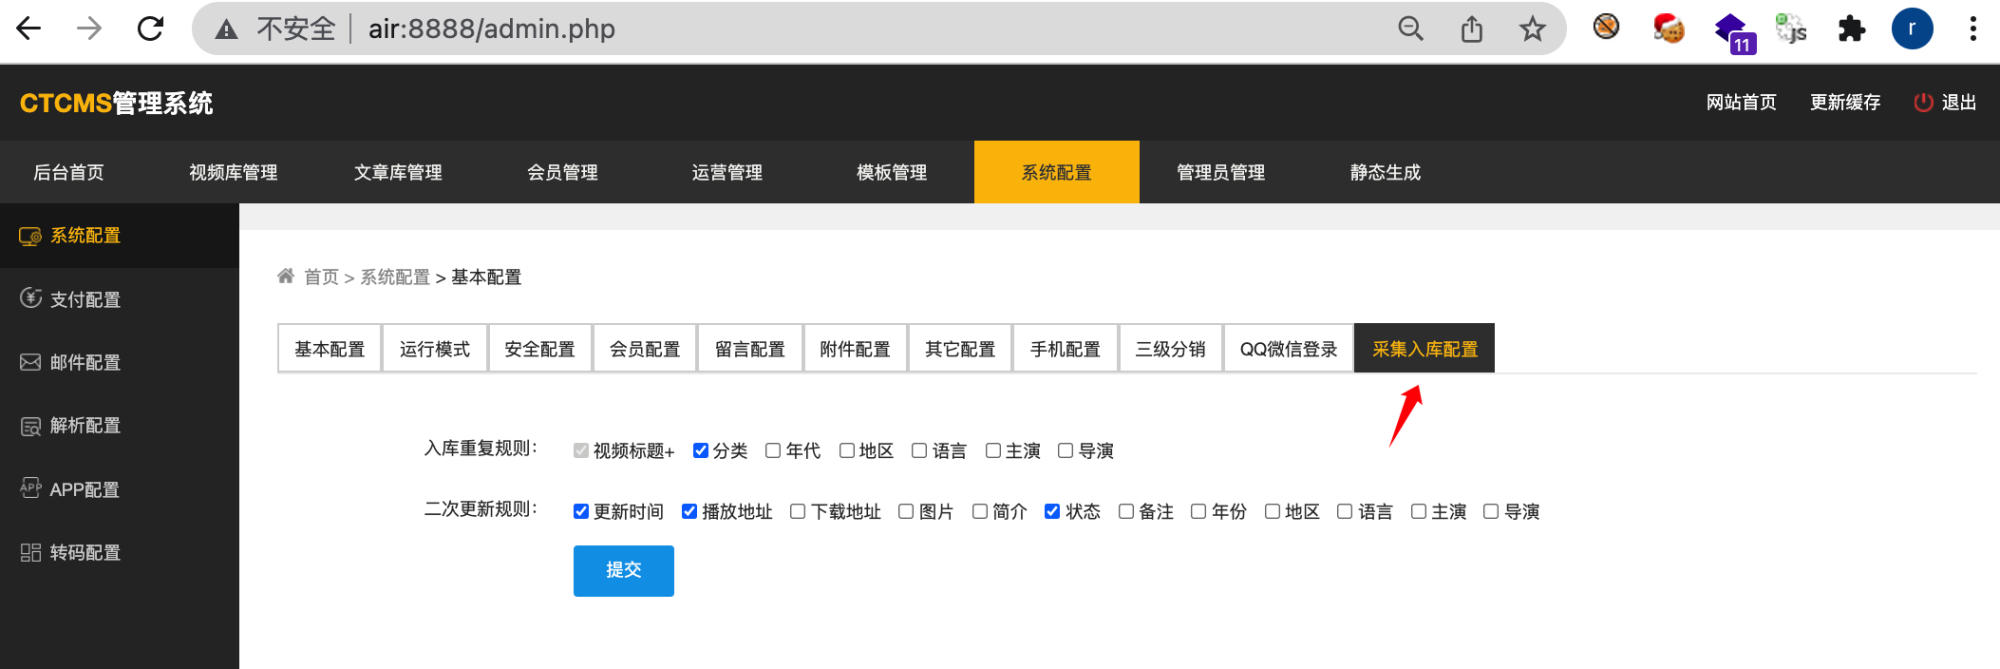
Task: Go back with the browser back arrow
Action: point(29,28)
